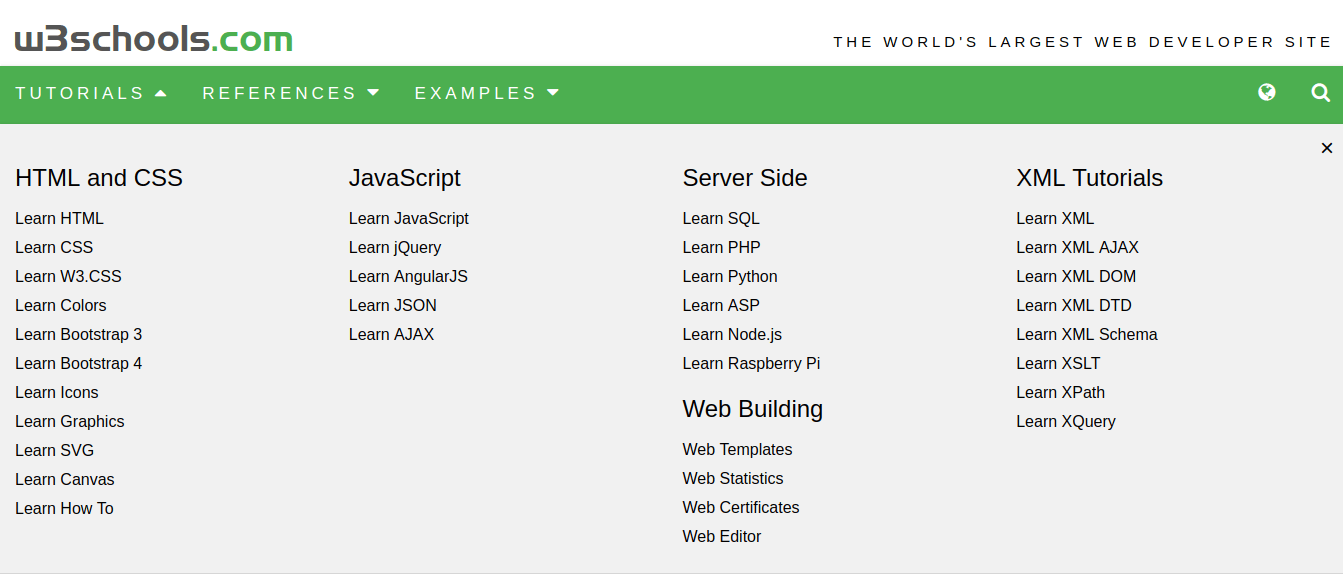Click Learn Node.js link
This screenshot has height=574, width=1343.
(x=732, y=334)
